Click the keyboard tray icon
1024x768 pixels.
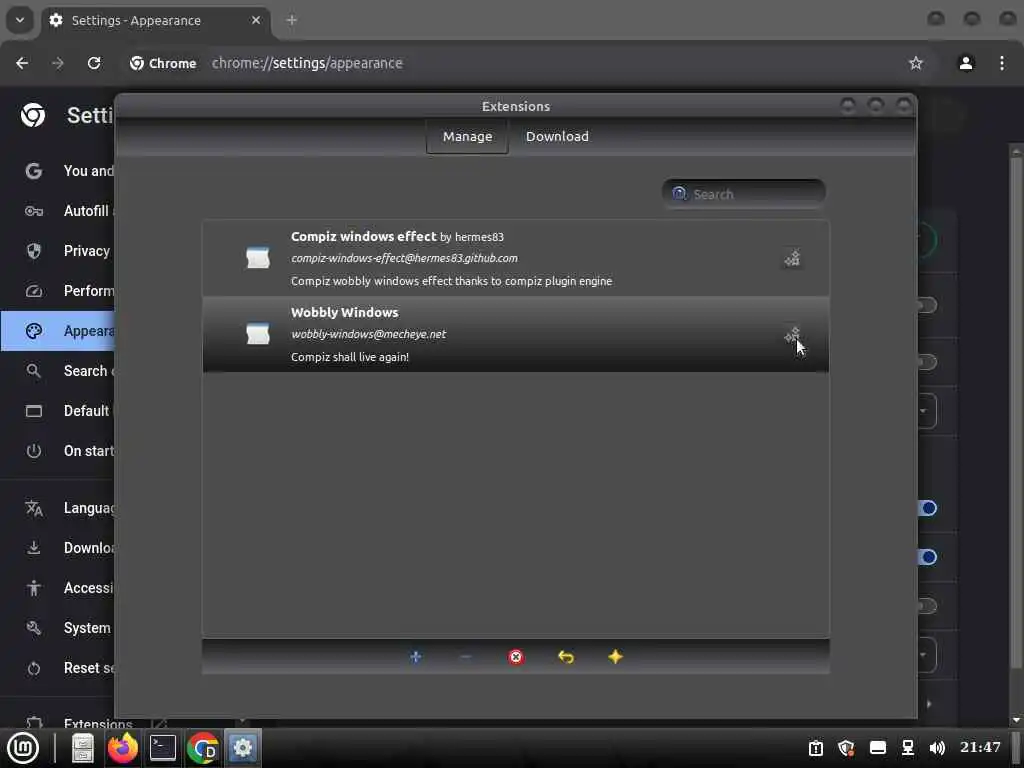click(878, 748)
